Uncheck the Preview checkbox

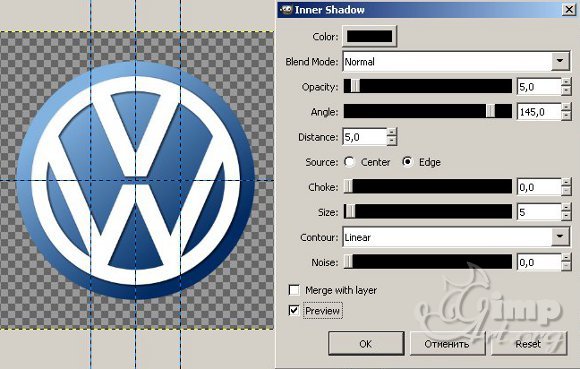[x=294, y=311]
